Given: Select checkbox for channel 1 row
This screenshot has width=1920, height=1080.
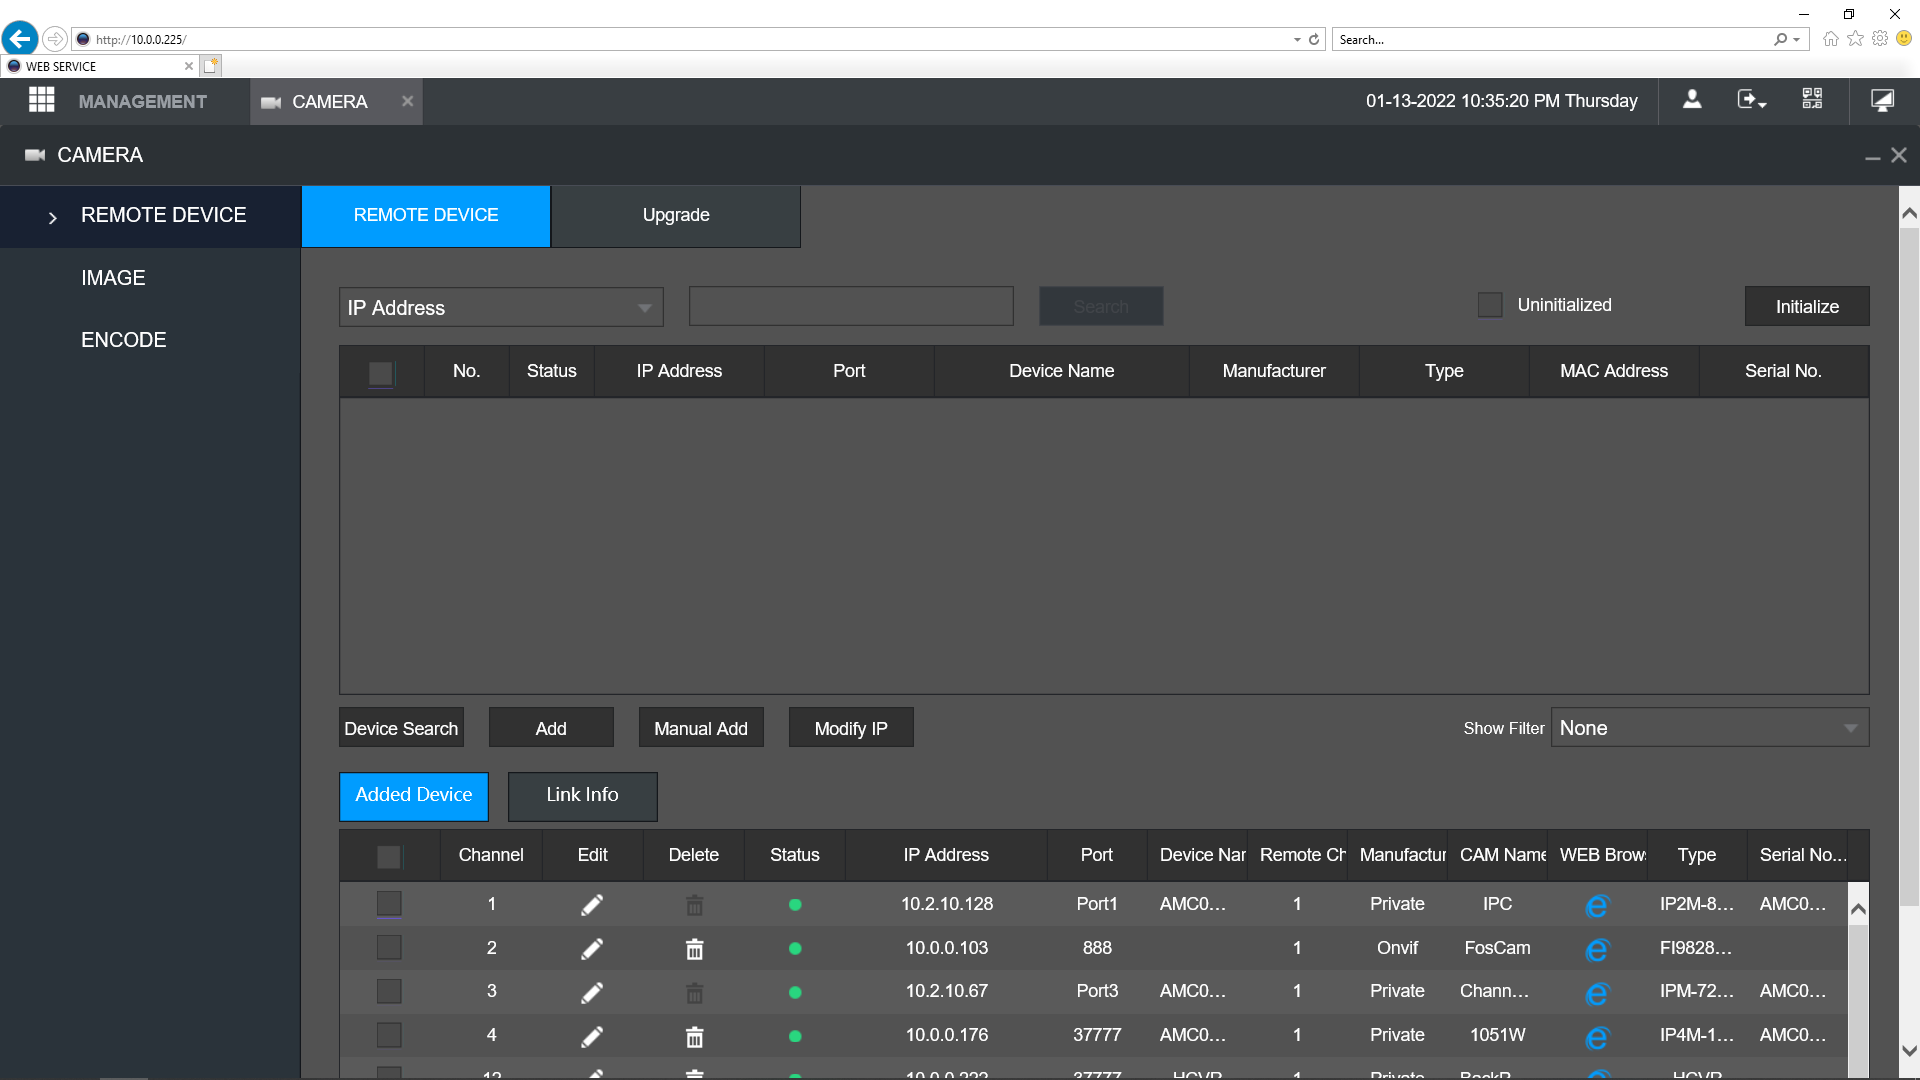Looking at the screenshot, I should point(389,904).
